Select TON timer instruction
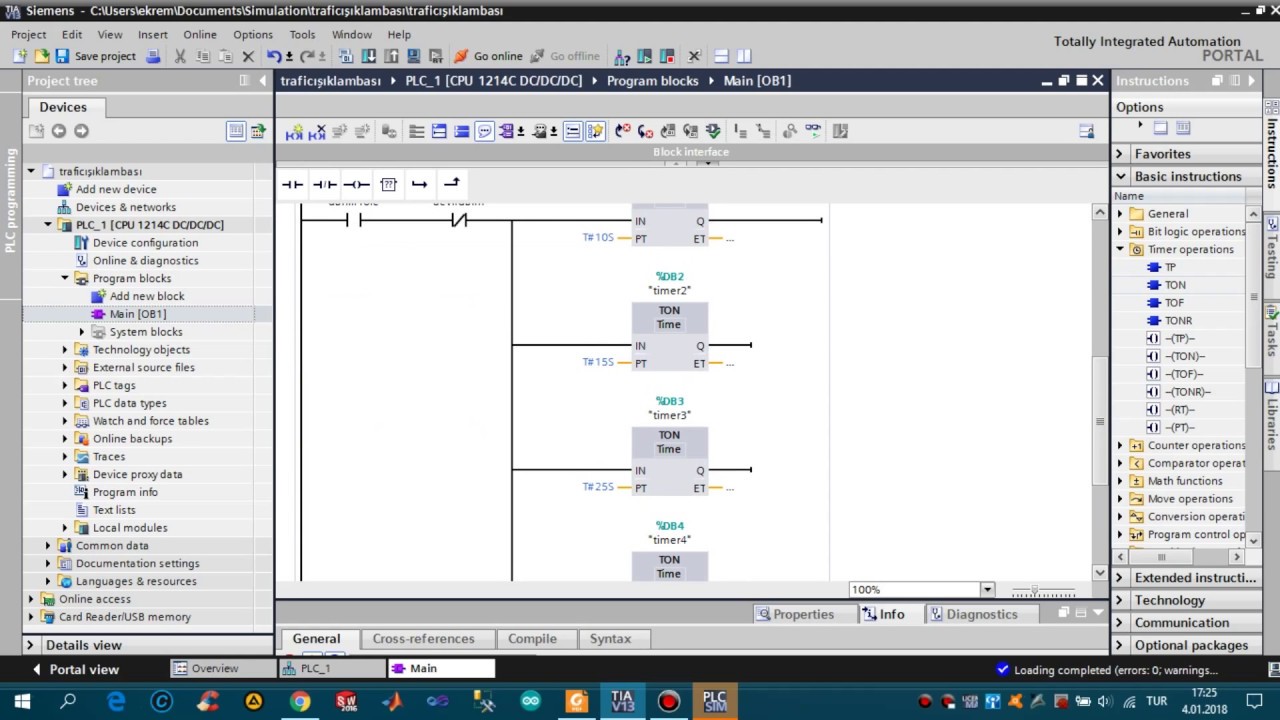This screenshot has width=1280, height=720. click(x=1175, y=285)
